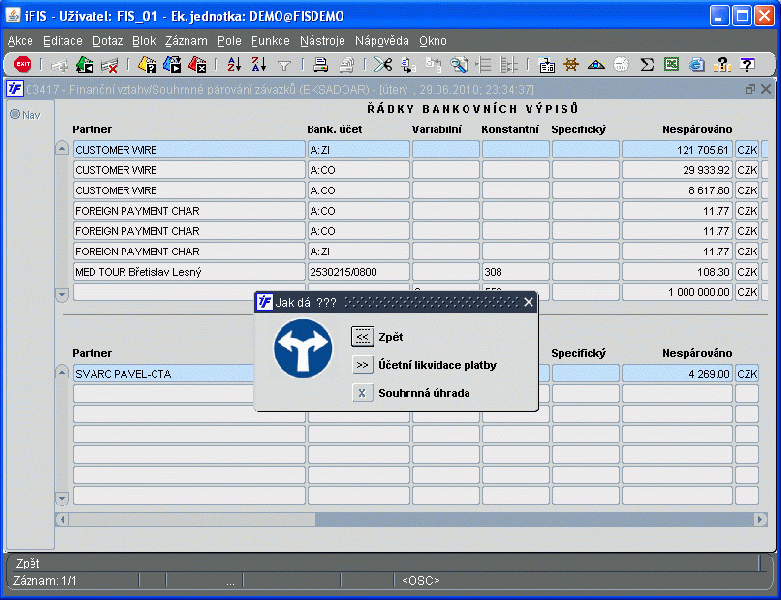Select the Nav radio button
Screen dimensions: 781x600
(x=15, y=114)
